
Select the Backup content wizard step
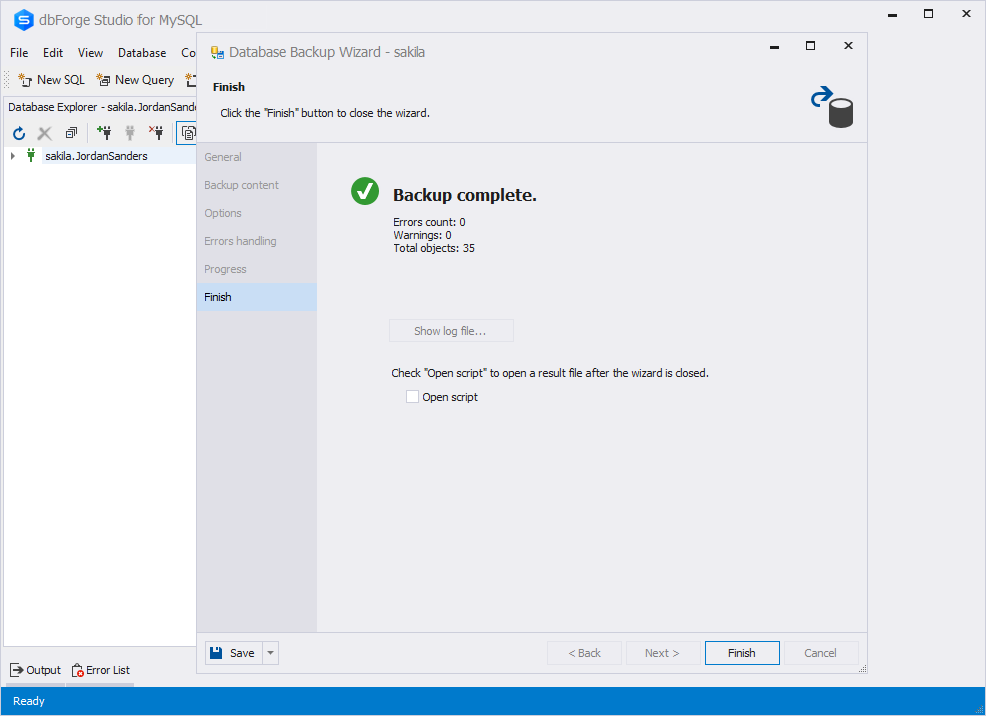[257, 185]
